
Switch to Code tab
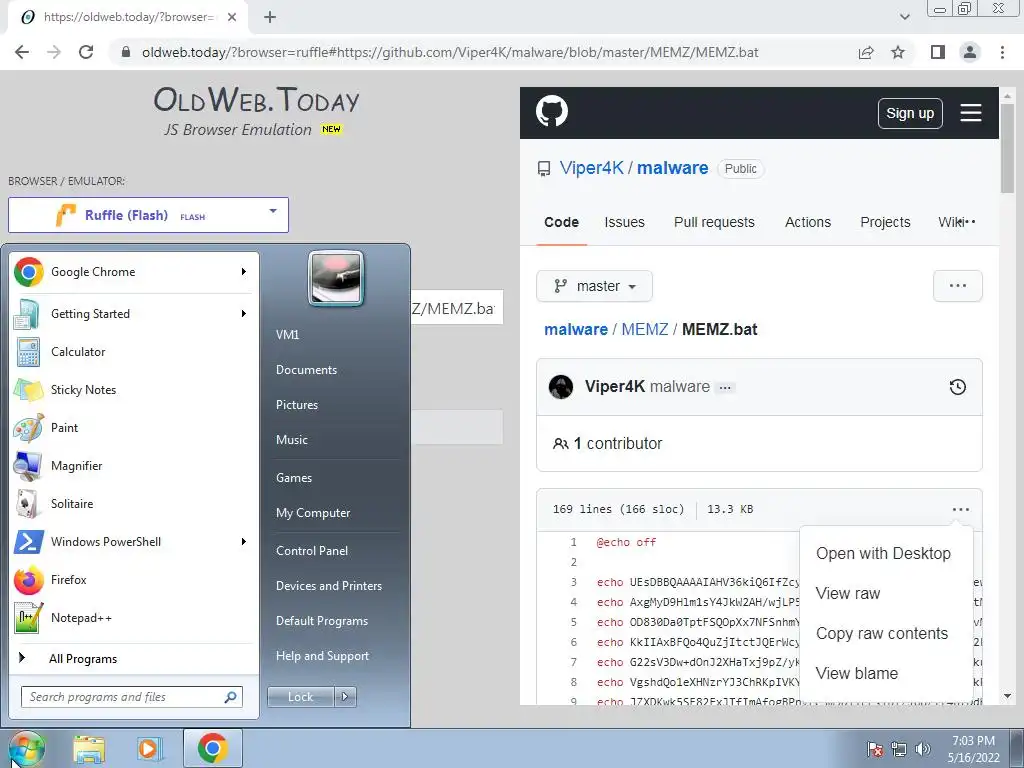point(562,222)
